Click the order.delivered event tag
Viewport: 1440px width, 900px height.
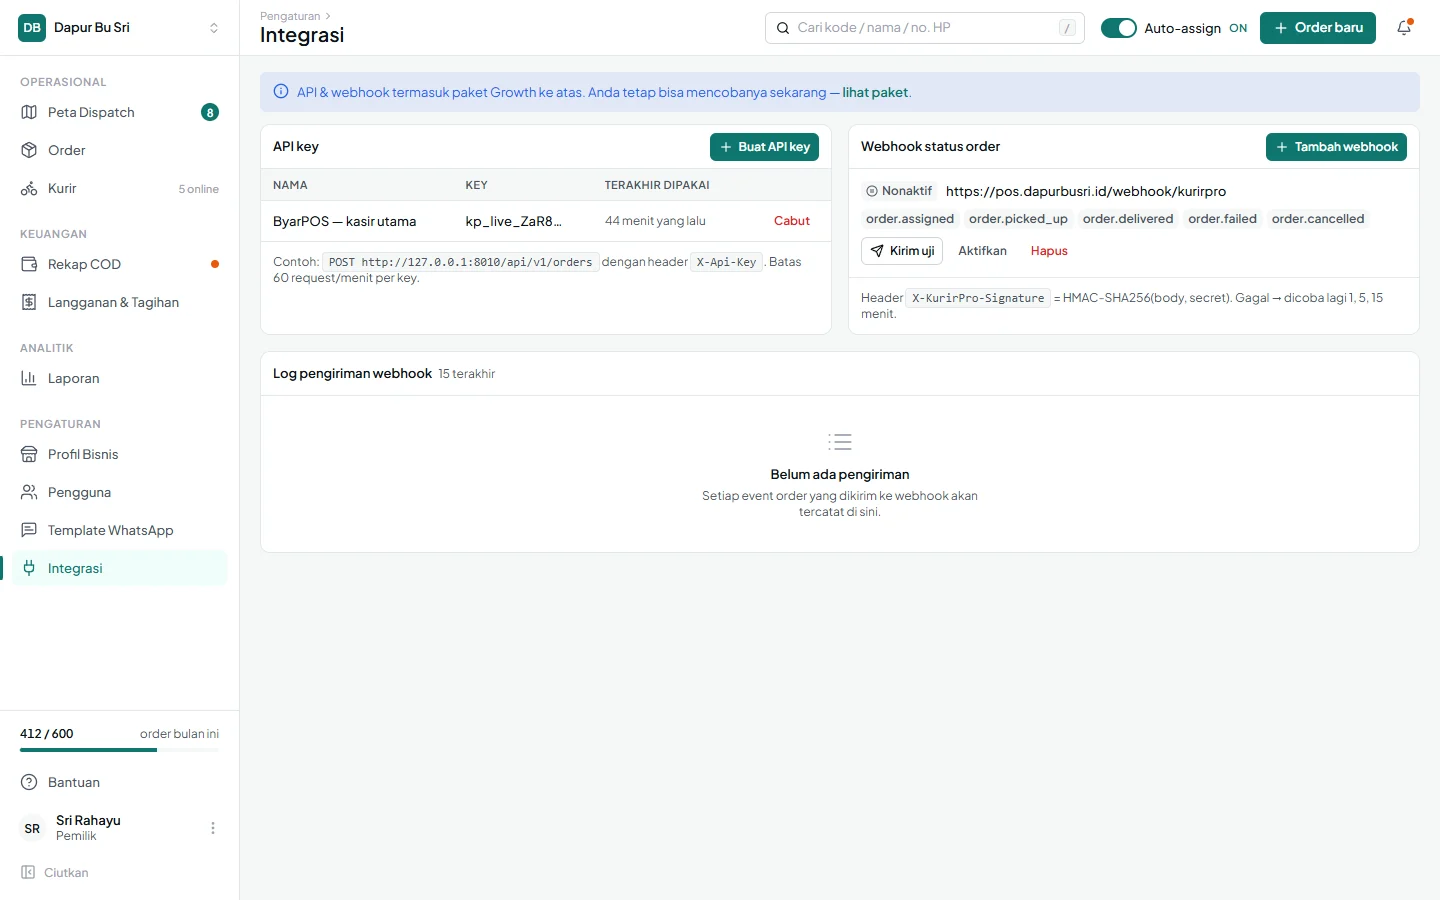point(1128,219)
